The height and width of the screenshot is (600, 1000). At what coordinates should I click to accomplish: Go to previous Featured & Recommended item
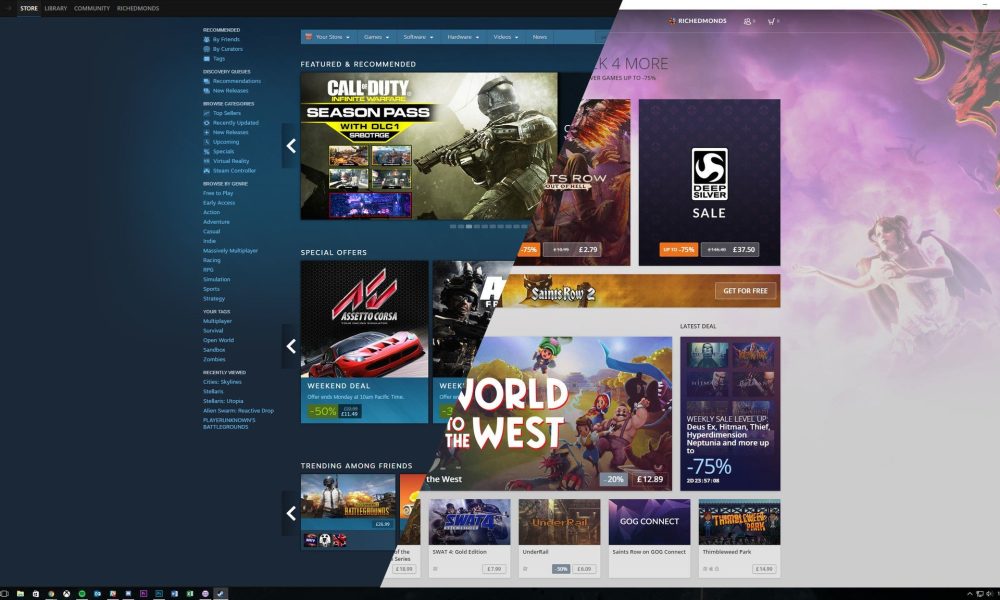point(291,146)
